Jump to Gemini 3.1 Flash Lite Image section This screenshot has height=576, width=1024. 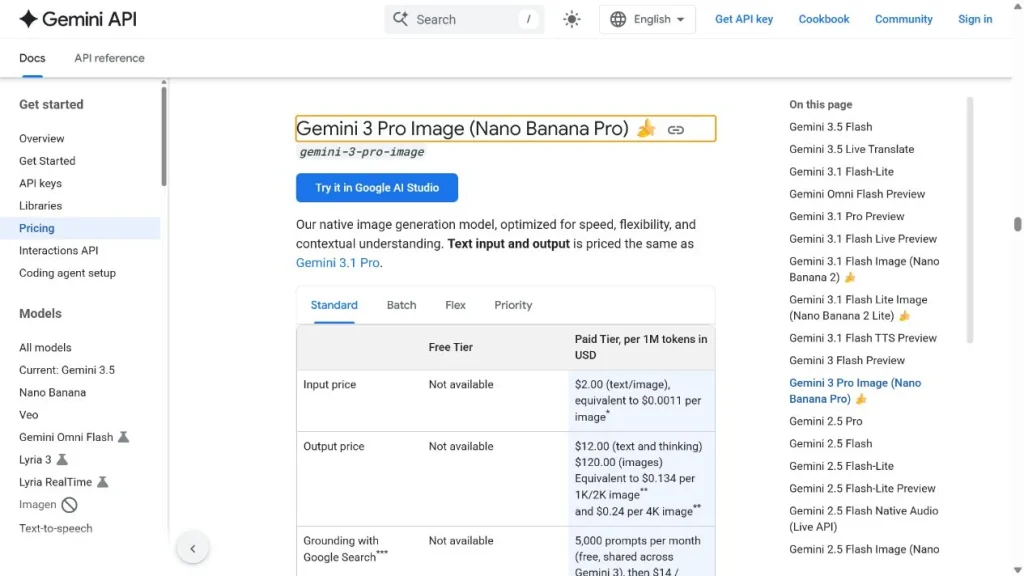(858, 308)
